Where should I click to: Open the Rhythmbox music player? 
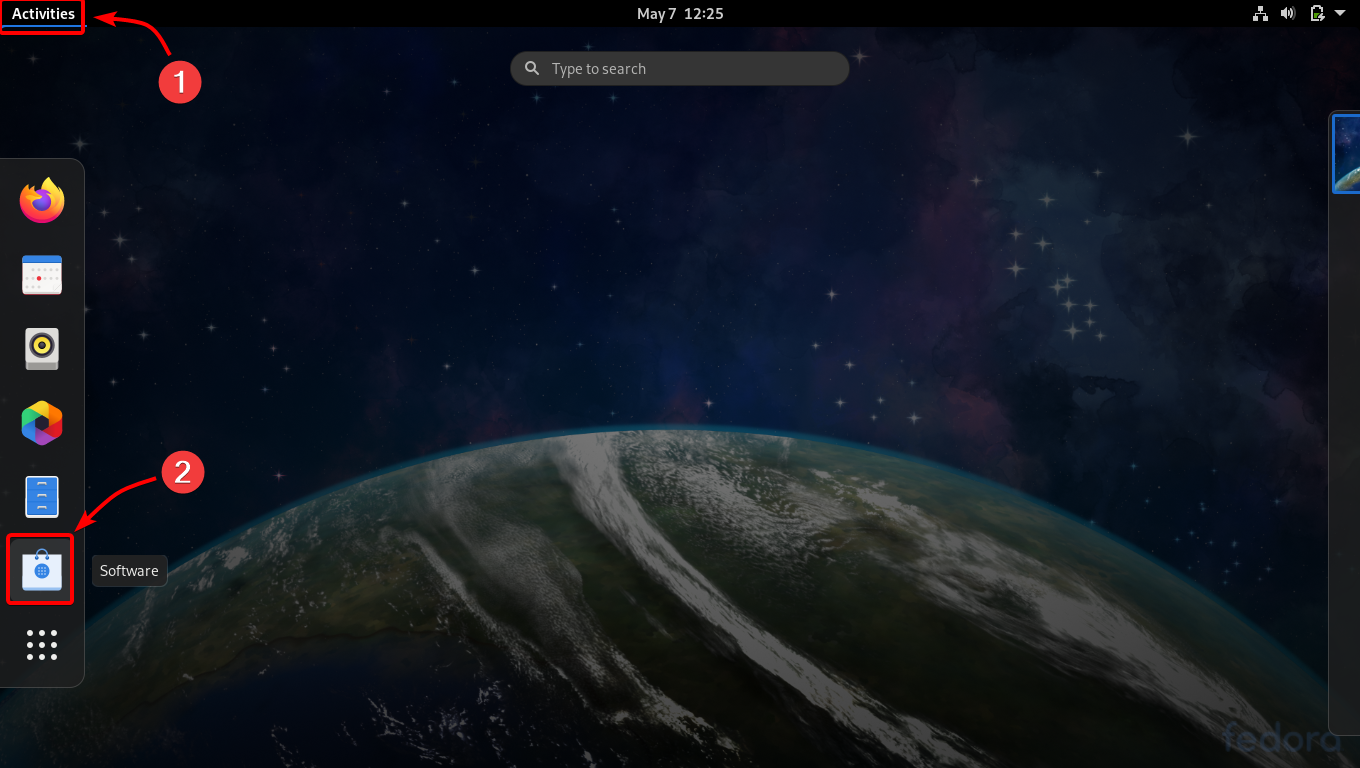[41, 348]
